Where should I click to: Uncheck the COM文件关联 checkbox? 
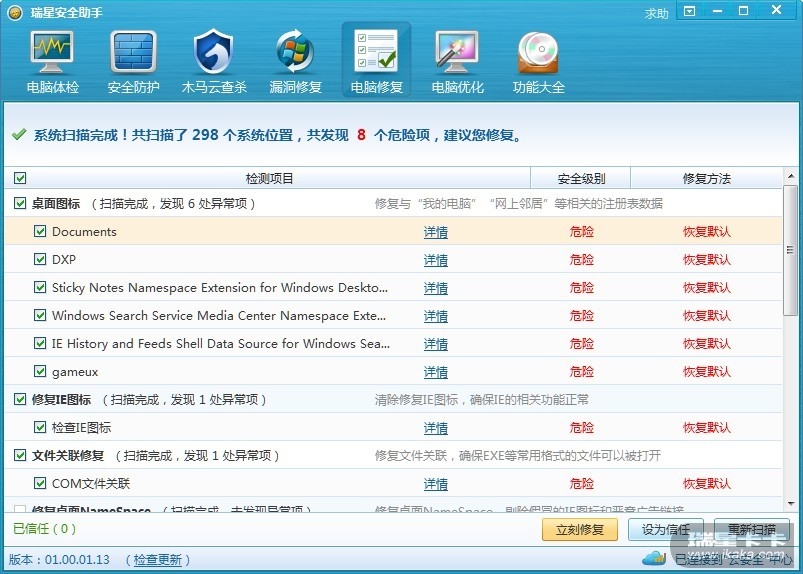point(40,483)
